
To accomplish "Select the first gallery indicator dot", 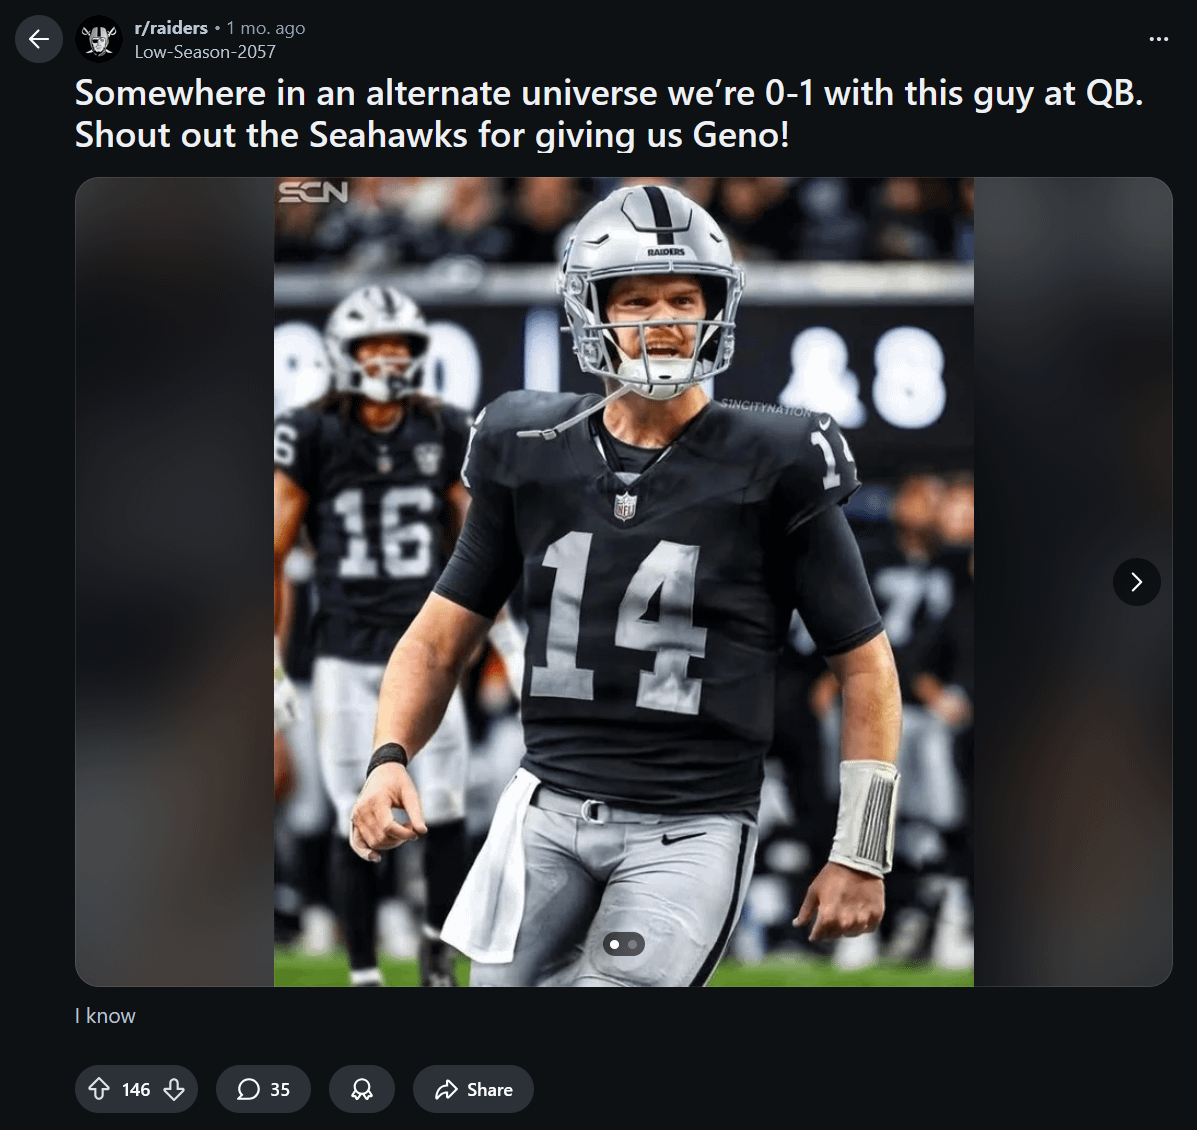I will coord(615,944).
